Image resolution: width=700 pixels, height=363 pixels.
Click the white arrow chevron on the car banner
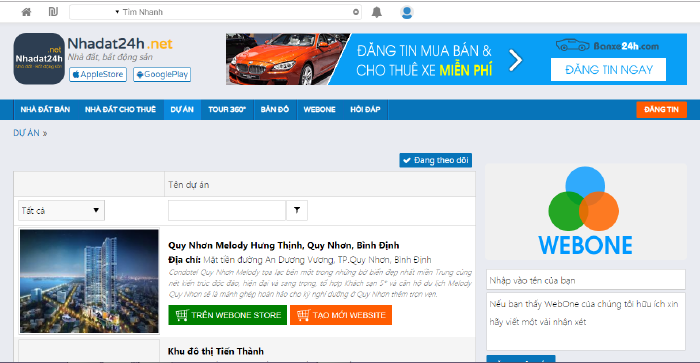516,60
